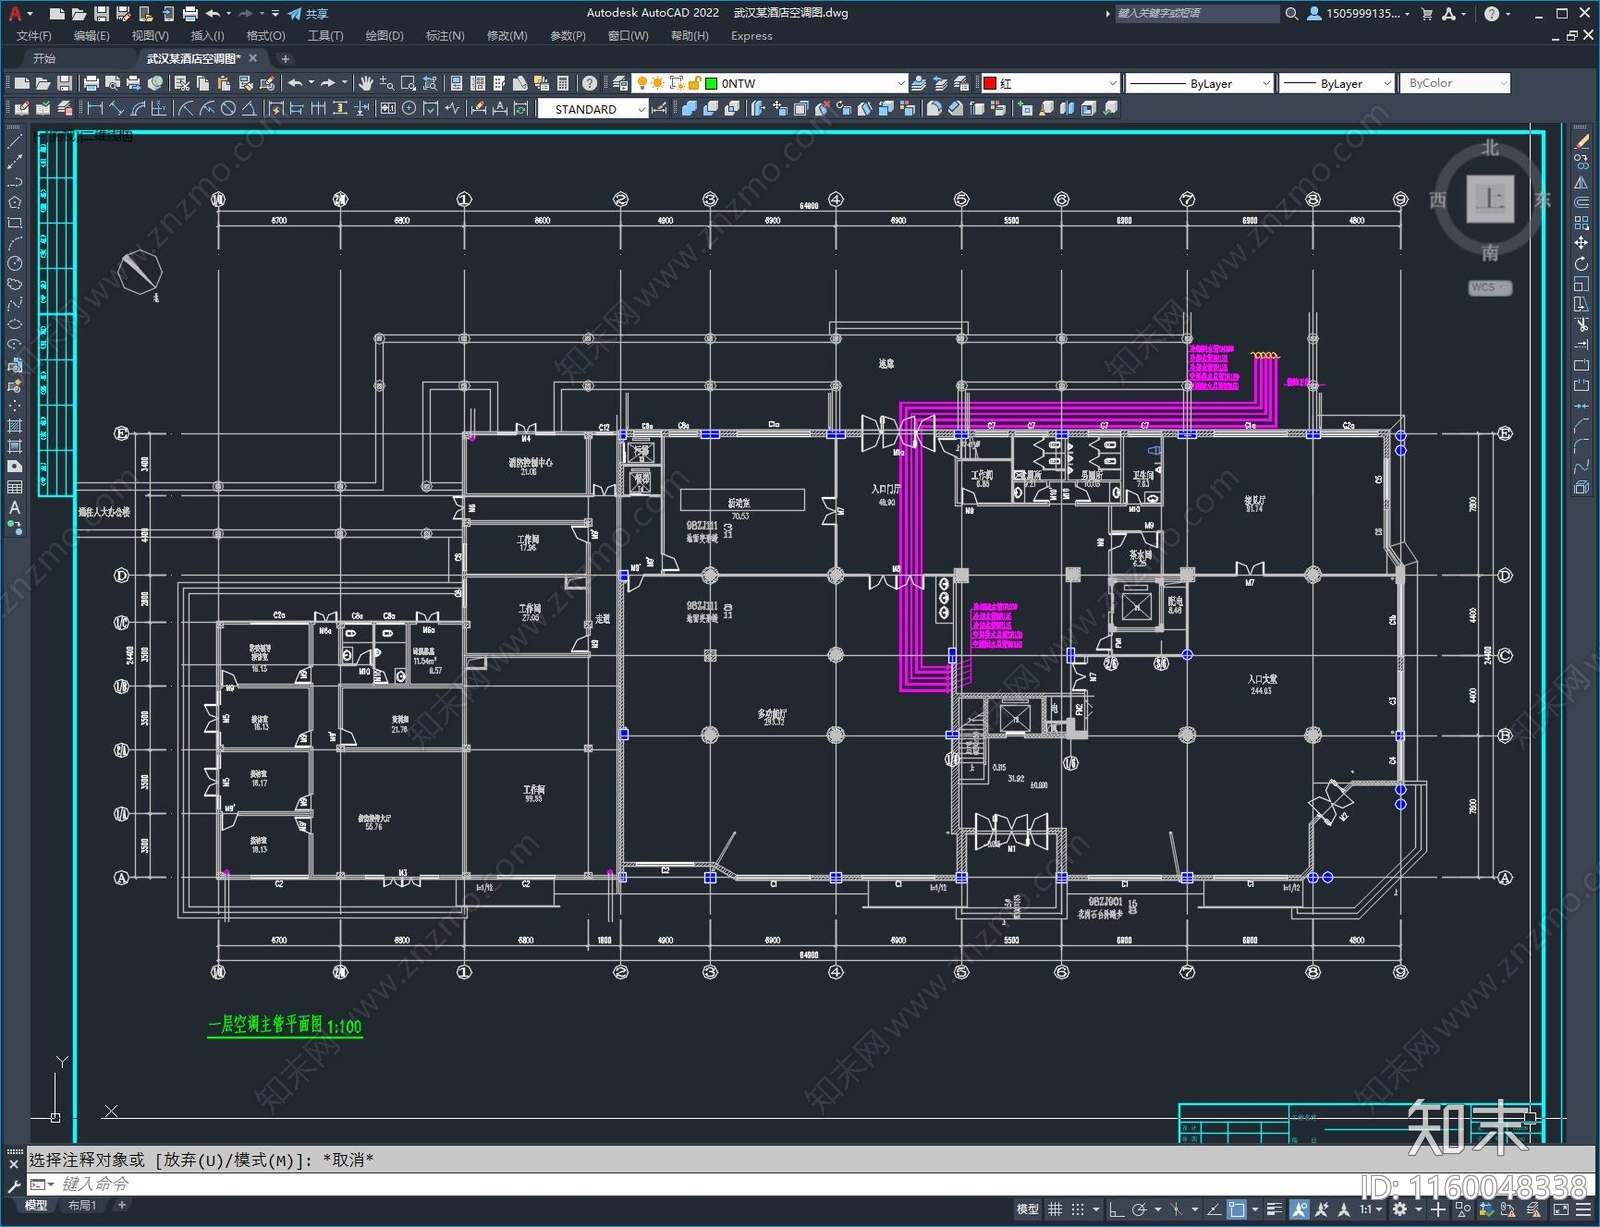This screenshot has height=1227, width=1600.
Task: Open the Help question mark toolbar icon
Action: tap(590, 83)
